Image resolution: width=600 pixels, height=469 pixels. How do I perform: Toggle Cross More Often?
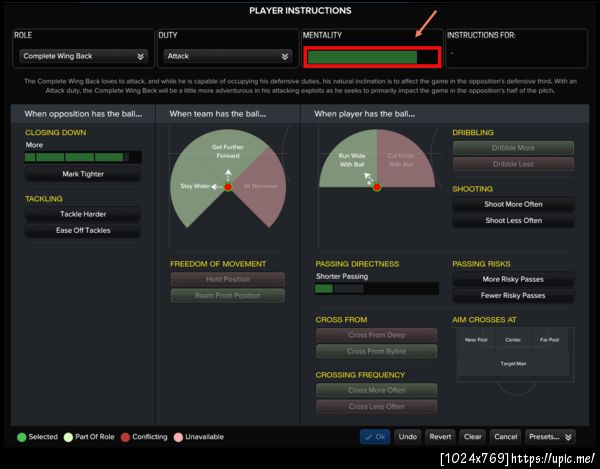coord(377,390)
